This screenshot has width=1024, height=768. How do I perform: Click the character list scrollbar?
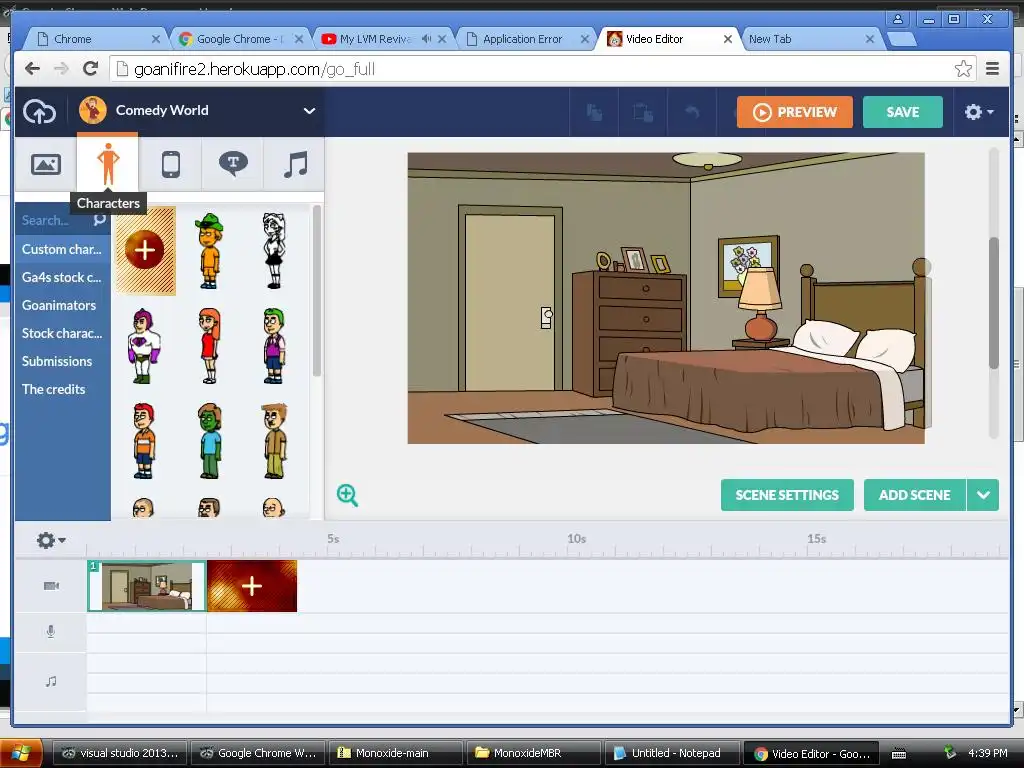(x=317, y=291)
